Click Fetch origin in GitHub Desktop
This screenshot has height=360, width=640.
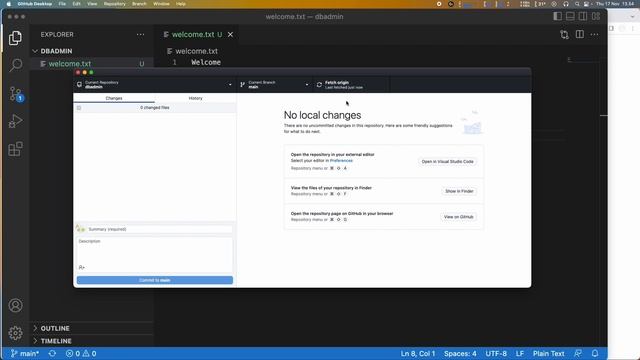point(351,84)
